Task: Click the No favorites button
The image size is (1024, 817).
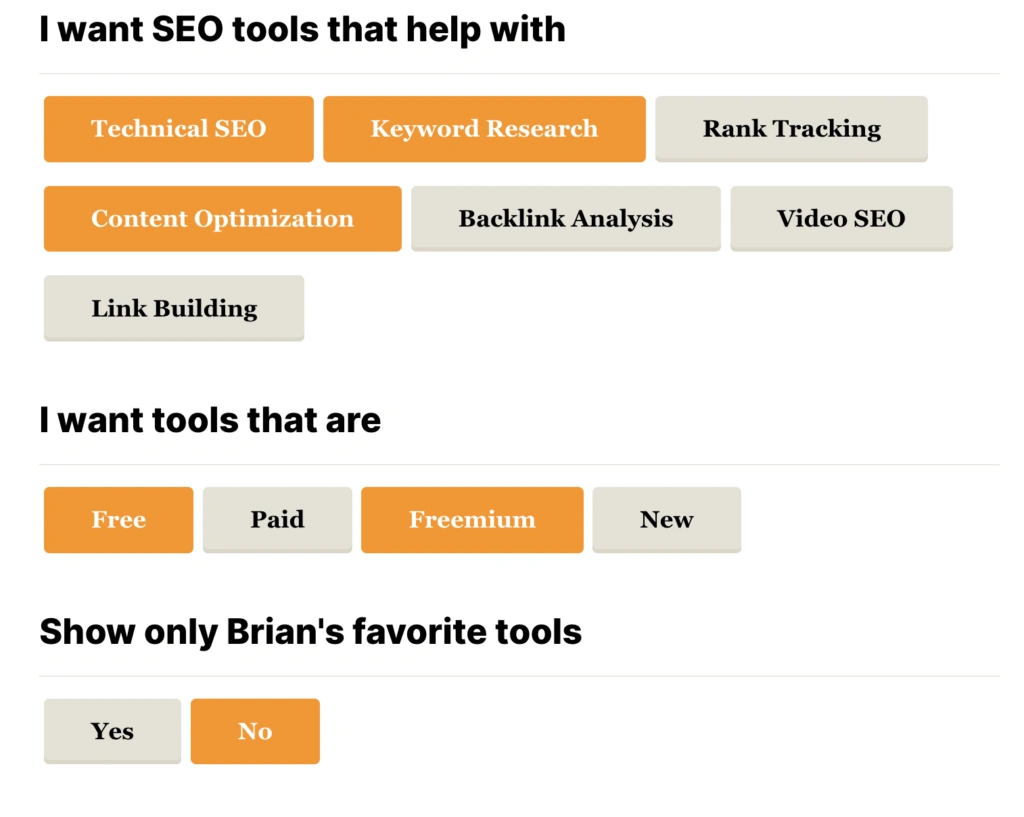Action: point(255,732)
